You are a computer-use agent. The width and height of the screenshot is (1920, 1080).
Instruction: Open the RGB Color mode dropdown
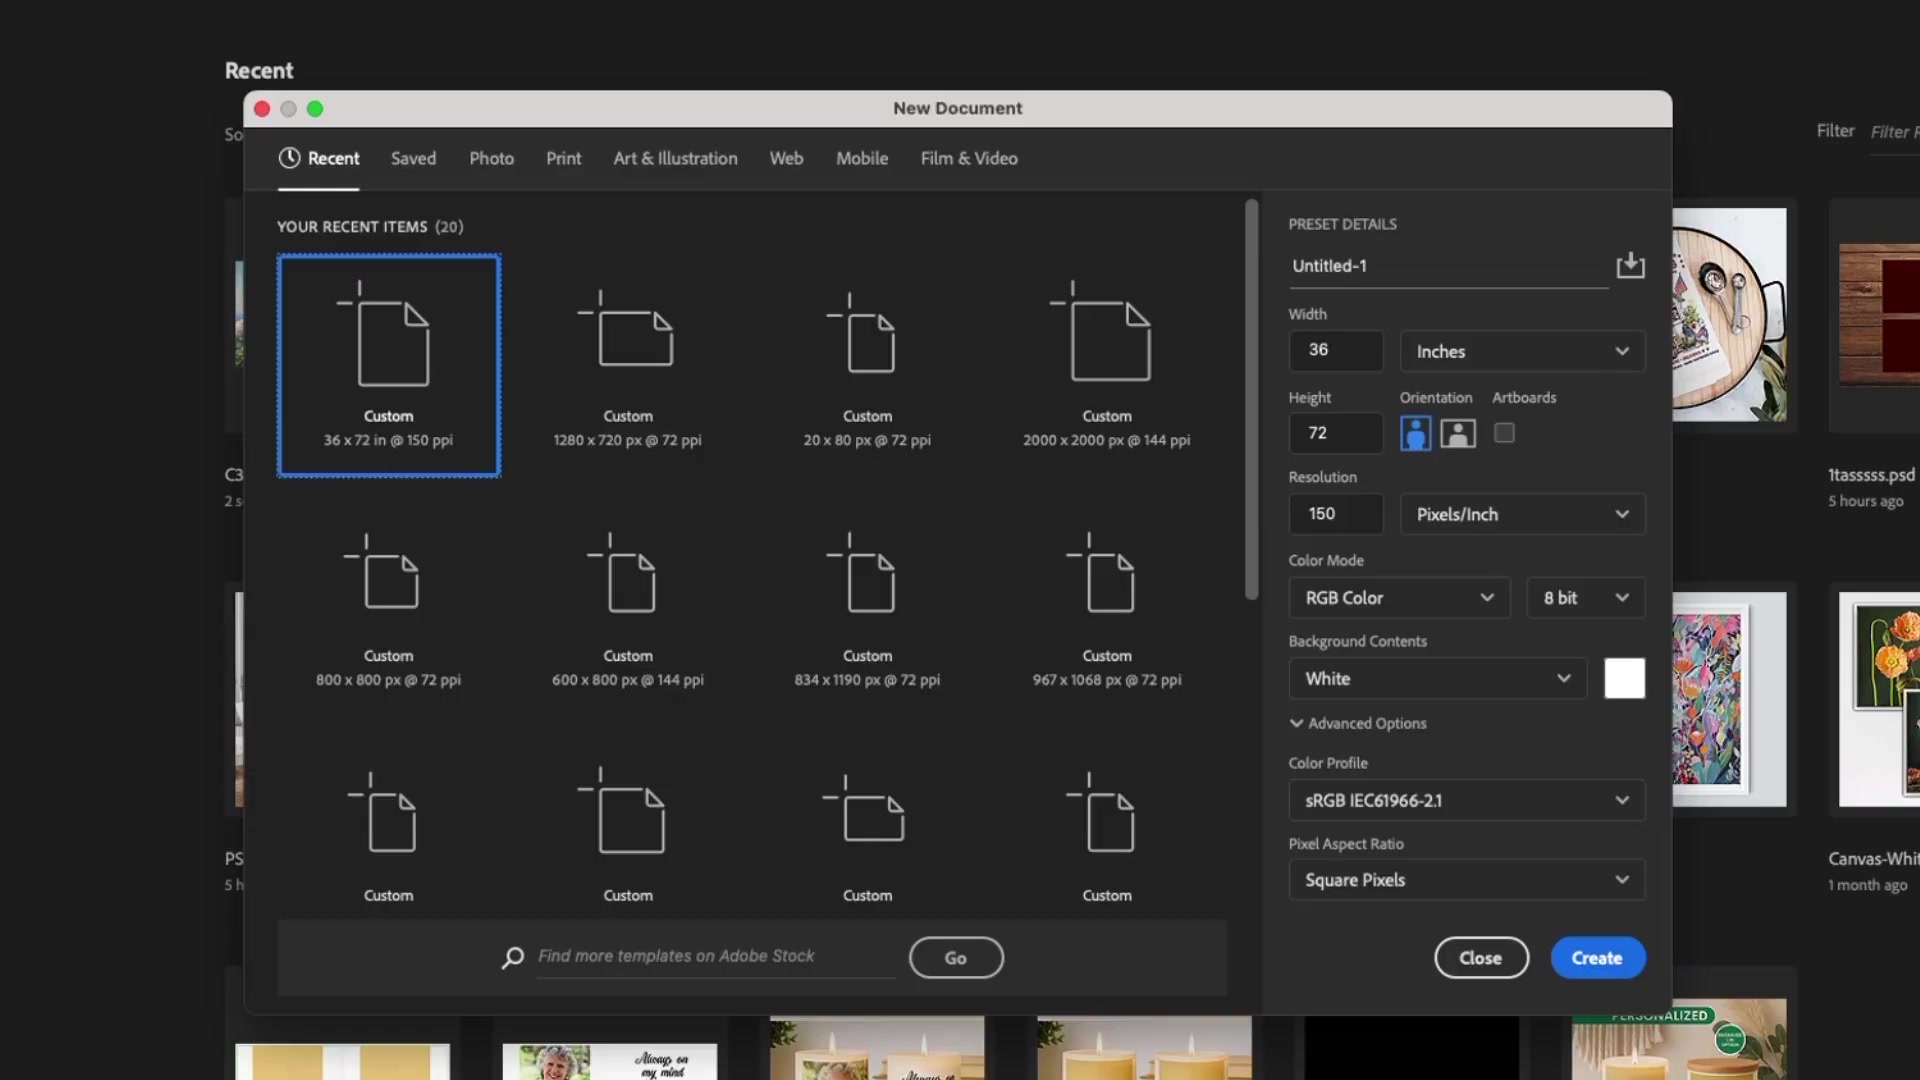coord(1397,597)
